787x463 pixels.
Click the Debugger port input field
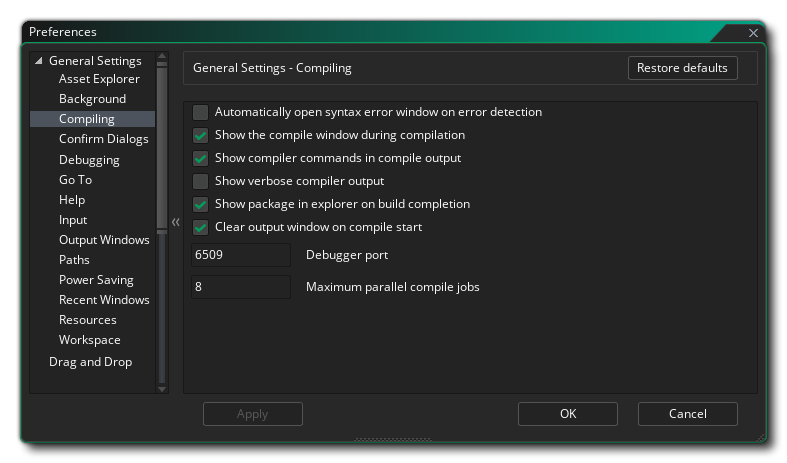click(240, 255)
